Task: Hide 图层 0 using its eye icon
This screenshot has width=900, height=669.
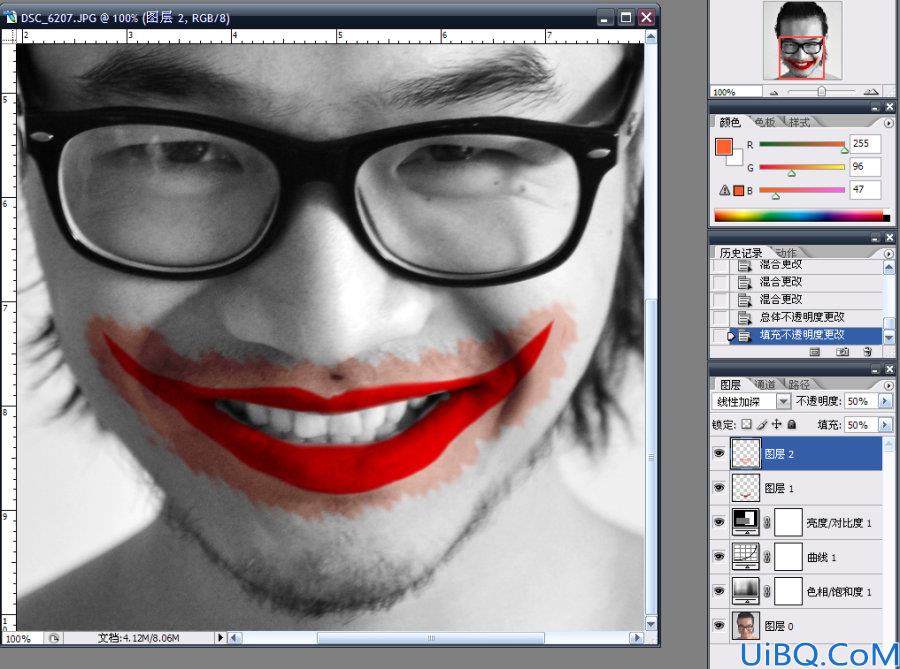Action: pyautogui.click(x=719, y=625)
